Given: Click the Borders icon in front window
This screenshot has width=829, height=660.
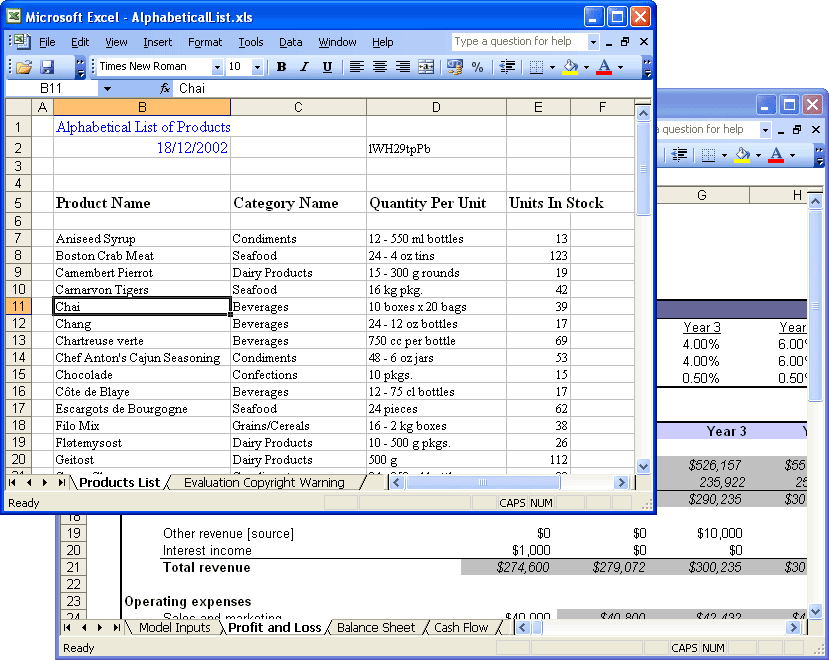Looking at the screenshot, I should point(537,67).
